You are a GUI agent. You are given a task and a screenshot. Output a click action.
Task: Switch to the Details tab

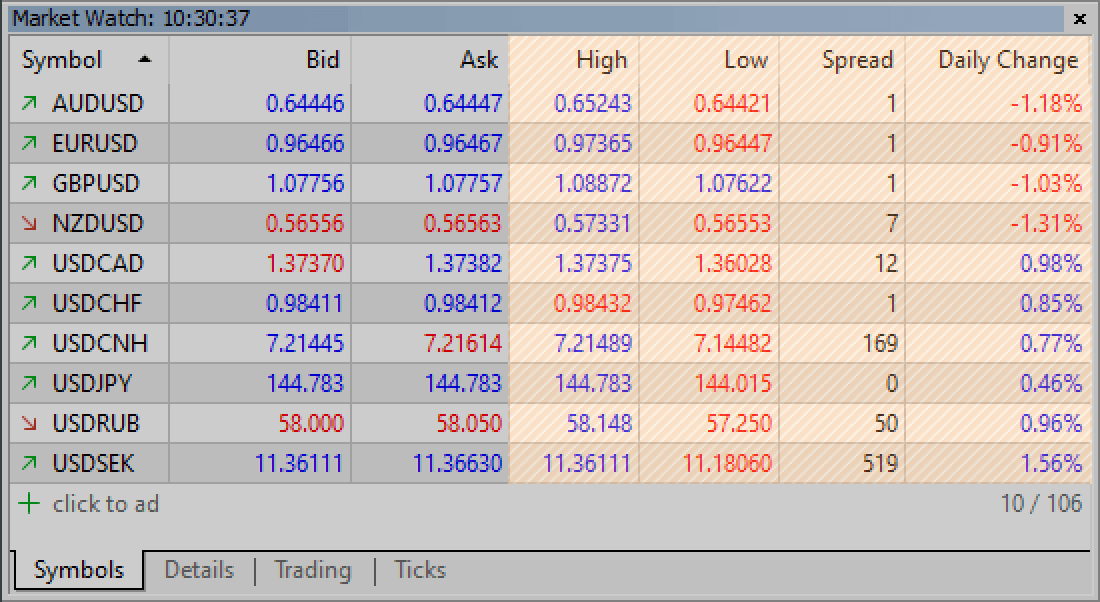click(199, 570)
